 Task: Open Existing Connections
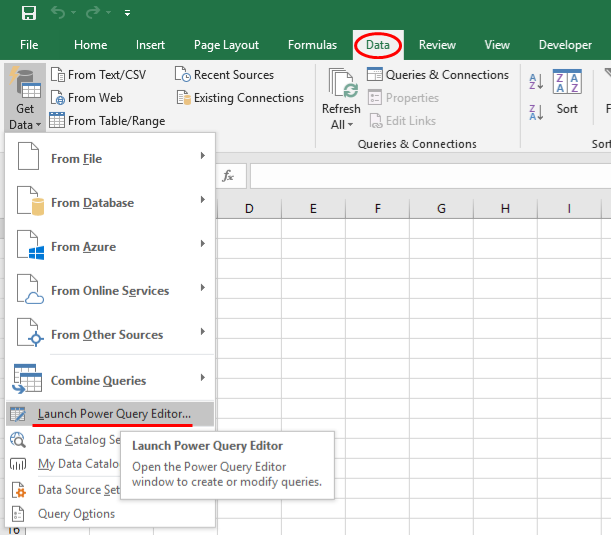240,97
